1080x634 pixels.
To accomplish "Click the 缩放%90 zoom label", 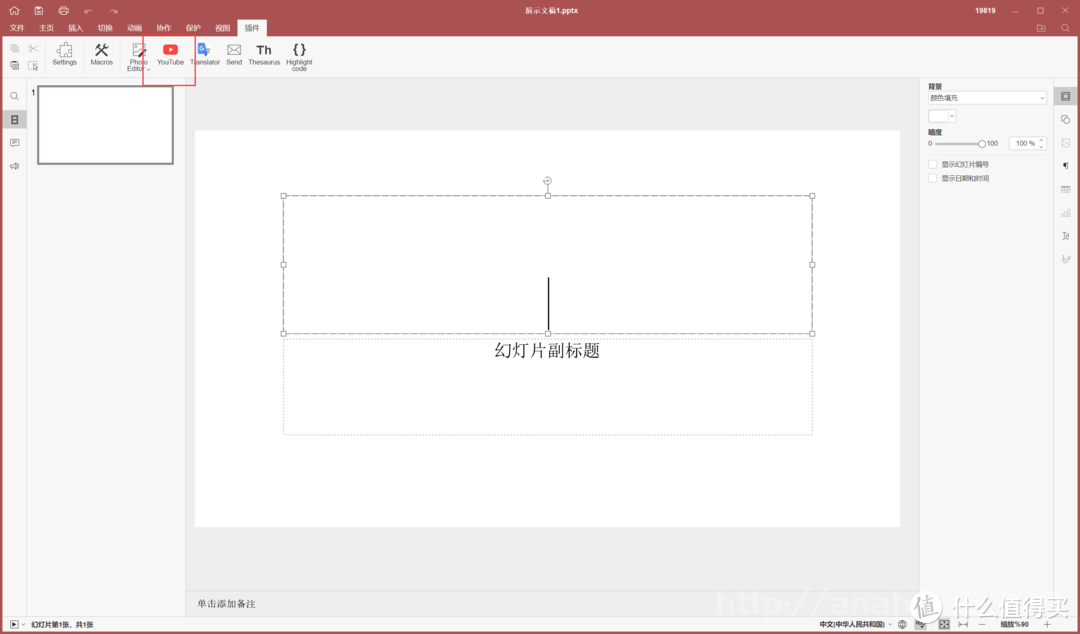I will [1014, 624].
